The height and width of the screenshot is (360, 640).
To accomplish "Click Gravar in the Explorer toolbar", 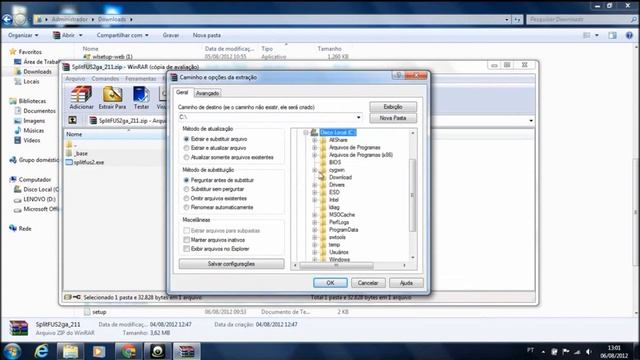I will (171, 36).
